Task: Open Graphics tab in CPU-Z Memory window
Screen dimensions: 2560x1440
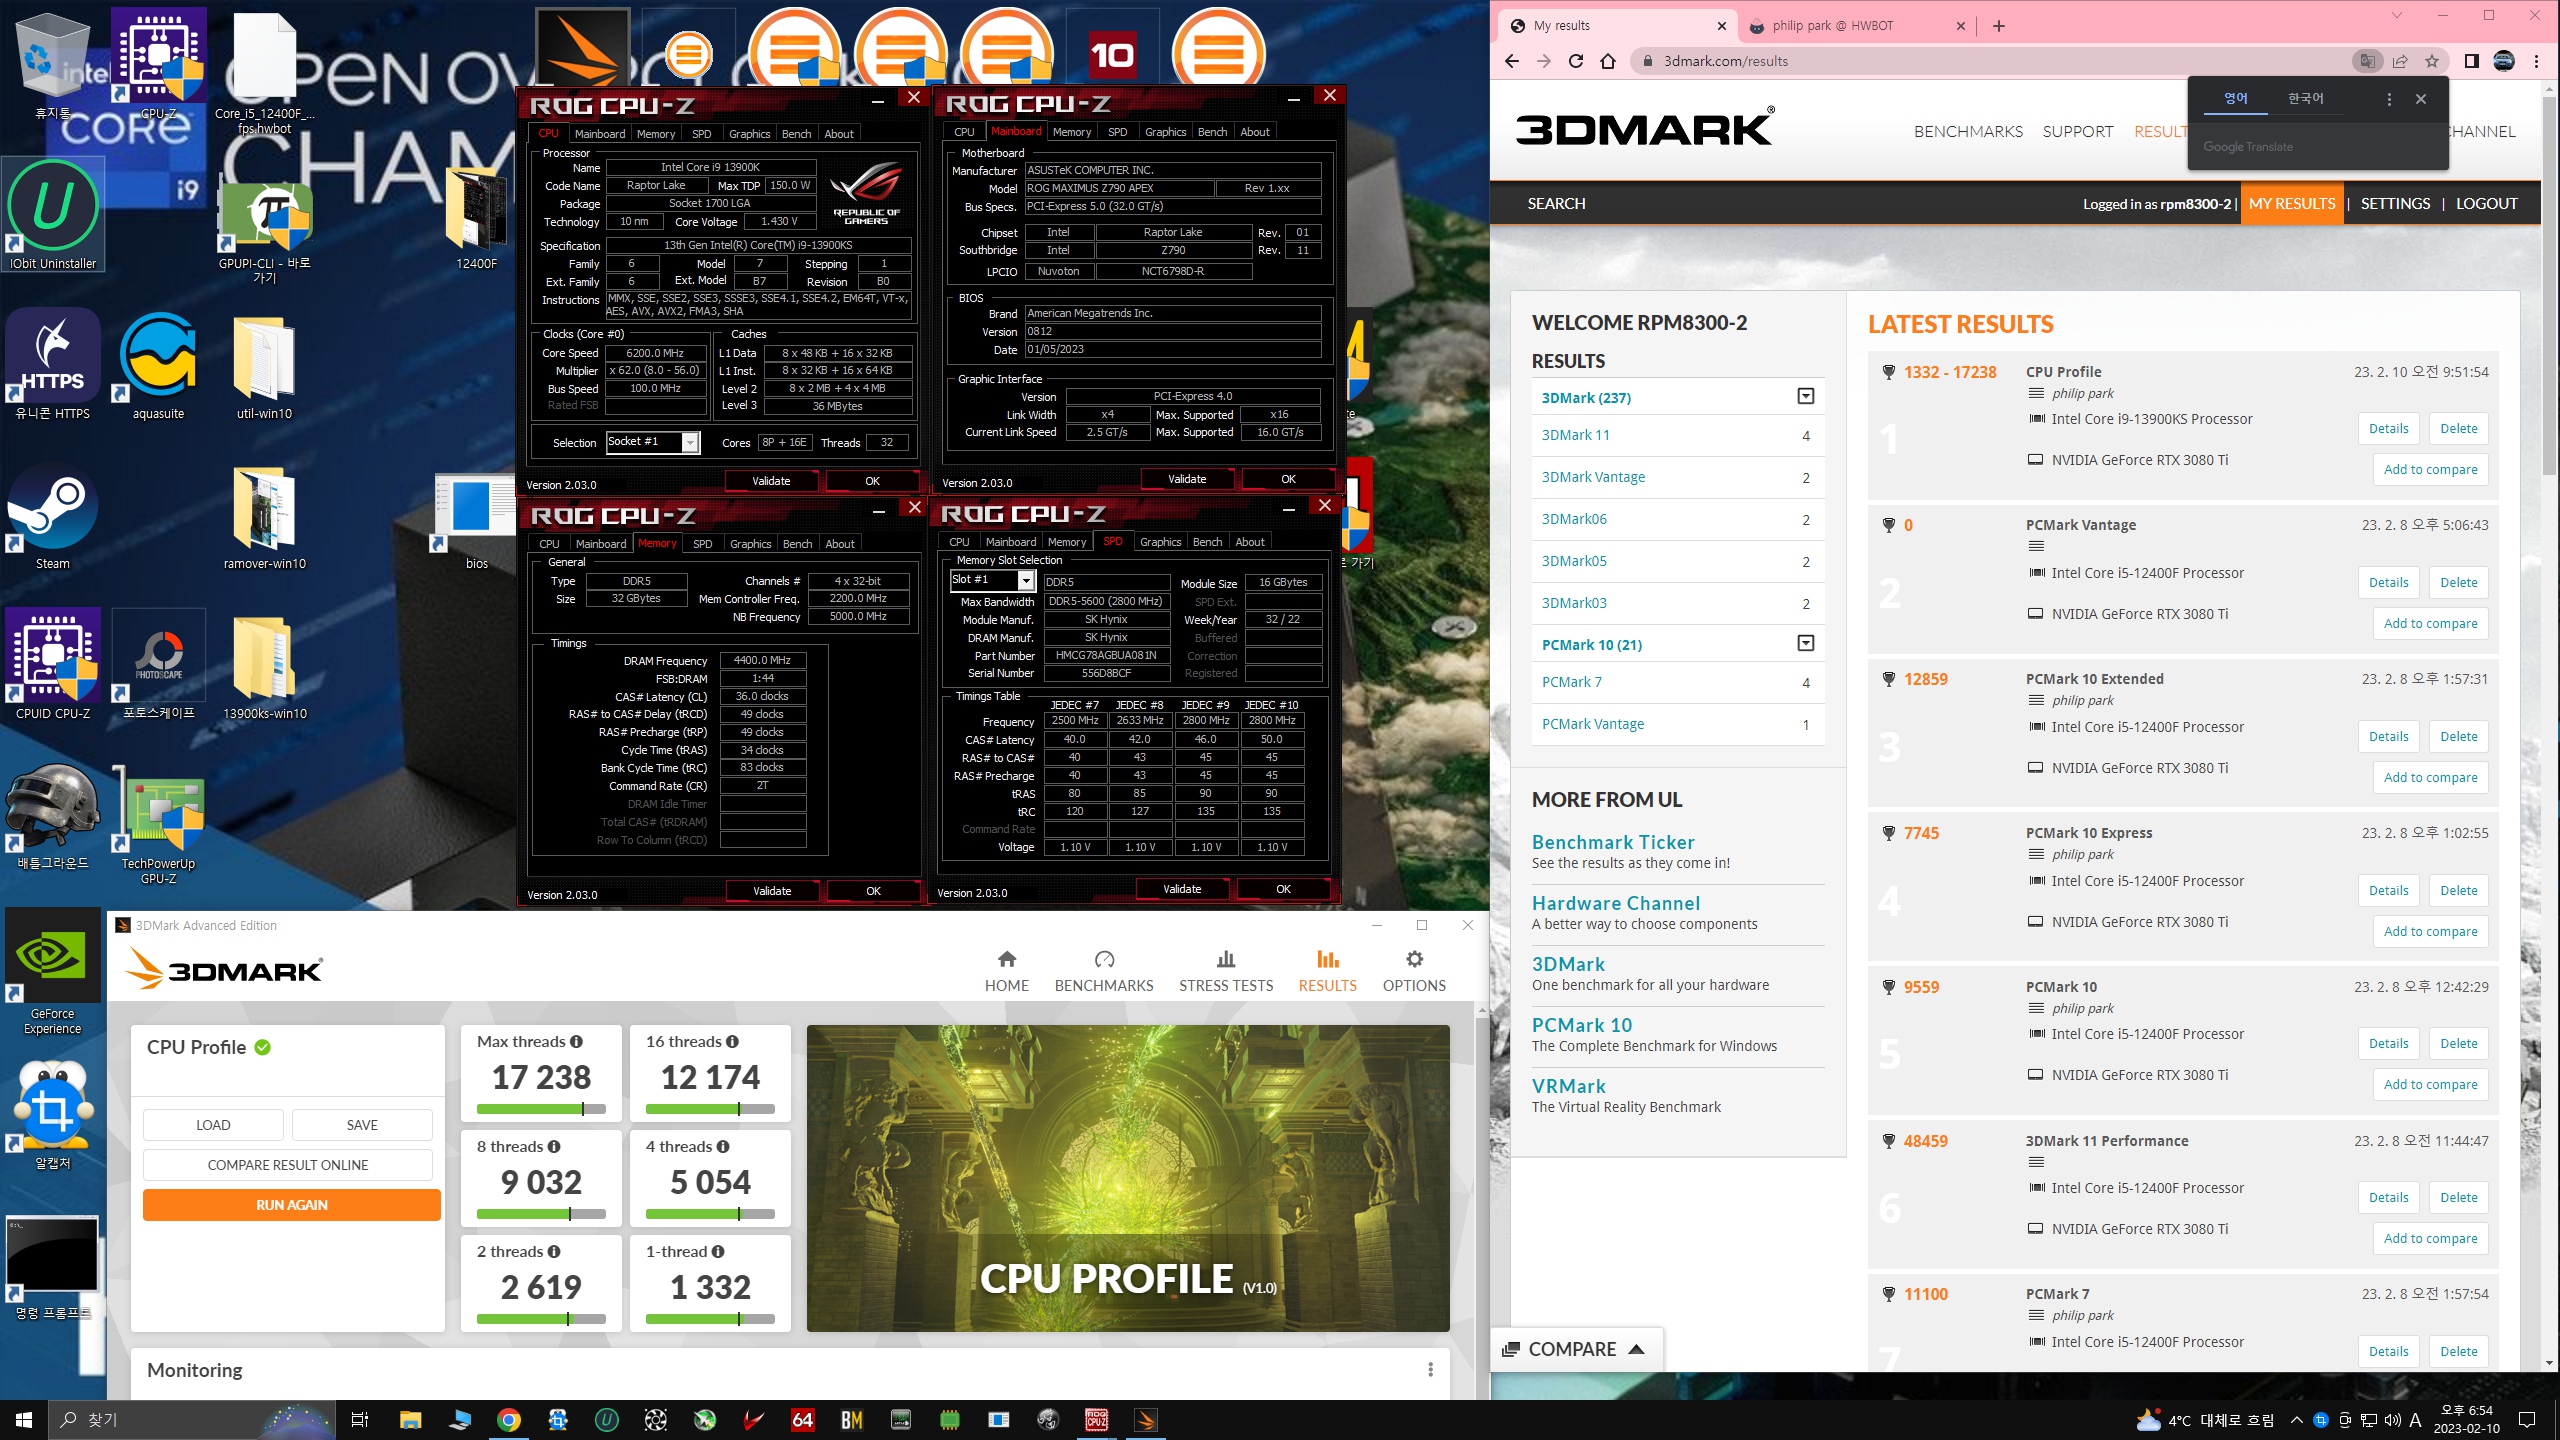Action: click(x=750, y=544)
